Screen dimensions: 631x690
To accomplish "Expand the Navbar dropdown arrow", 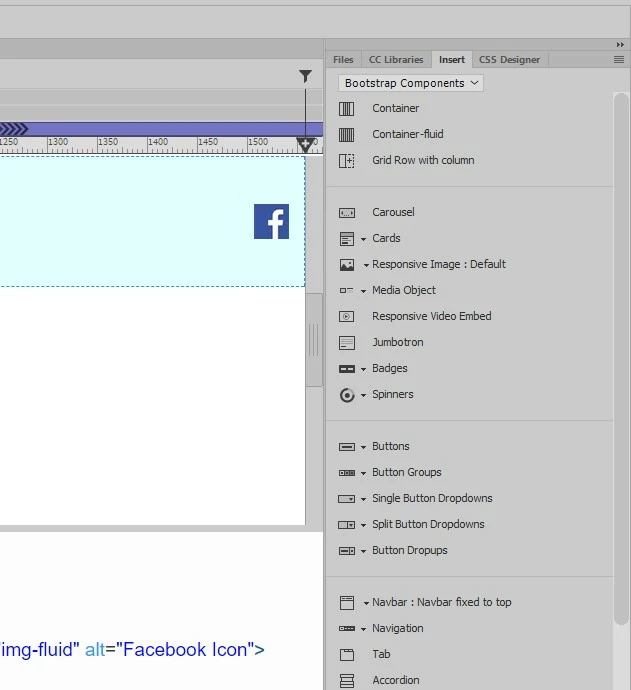I will point(366,603).
